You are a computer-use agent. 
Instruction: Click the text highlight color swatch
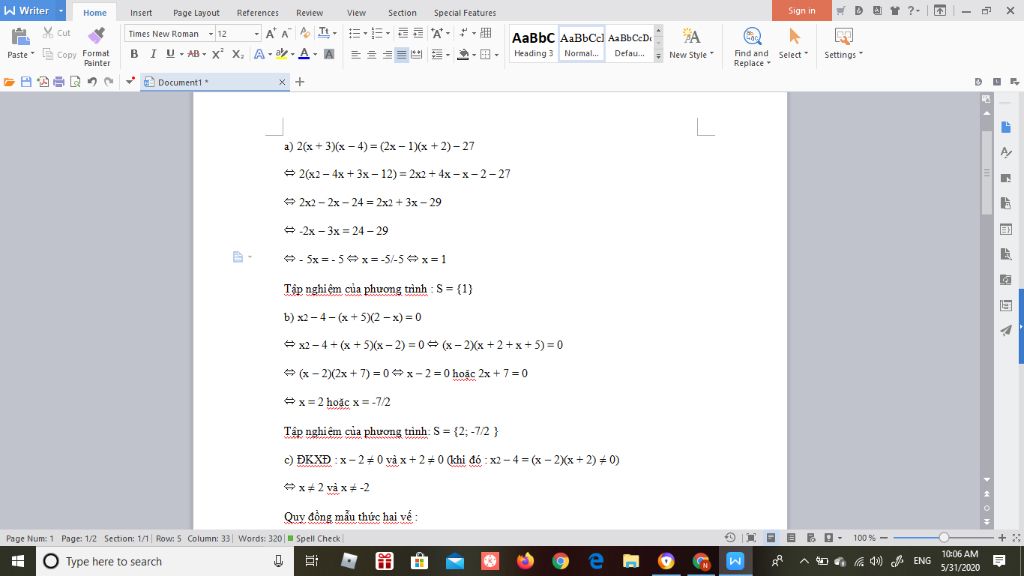(281, 54)
